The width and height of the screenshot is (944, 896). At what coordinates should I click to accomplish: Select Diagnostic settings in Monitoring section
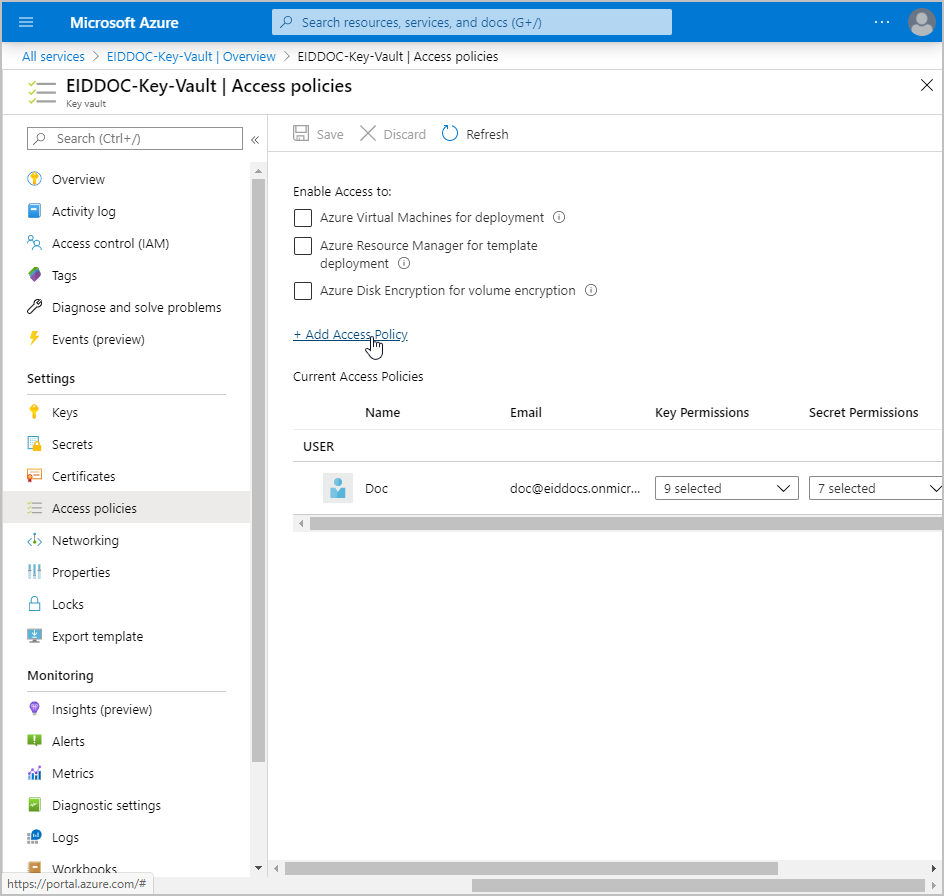106,805
